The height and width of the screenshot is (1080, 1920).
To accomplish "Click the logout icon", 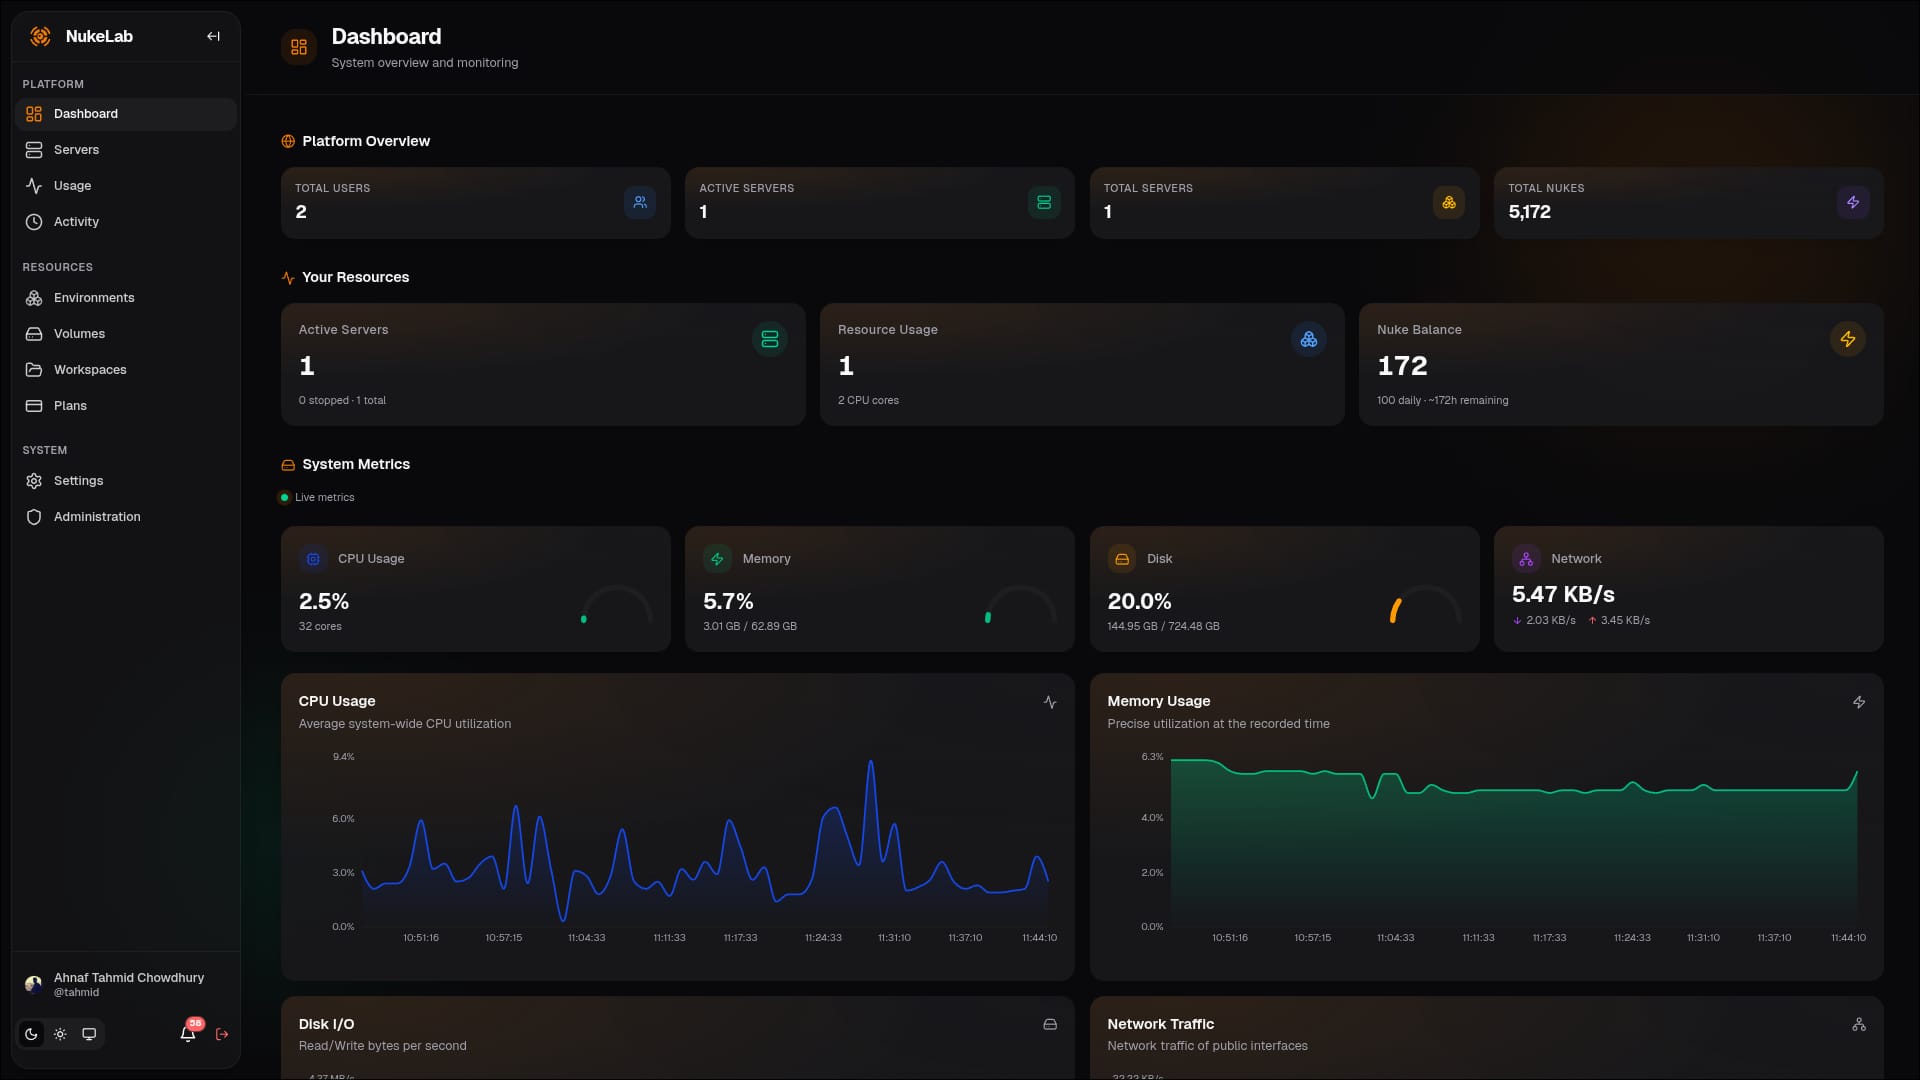I will (x=222, y=1034).
